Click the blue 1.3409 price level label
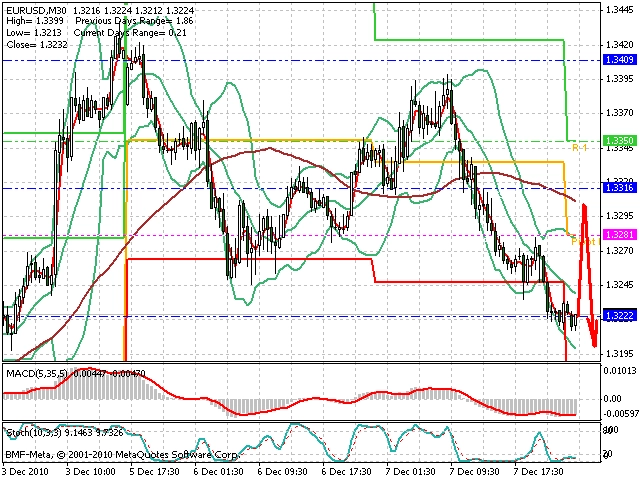Viewport: 640px width, 480px height. (620, 60)
